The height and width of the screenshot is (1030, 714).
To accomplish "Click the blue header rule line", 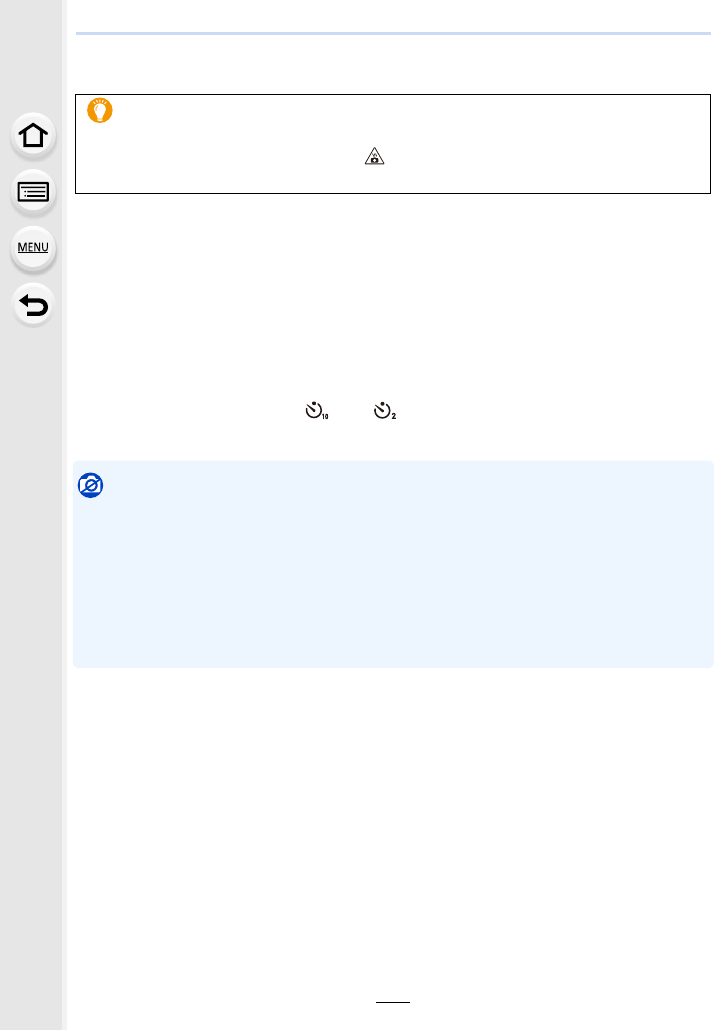I will [393, 33].
